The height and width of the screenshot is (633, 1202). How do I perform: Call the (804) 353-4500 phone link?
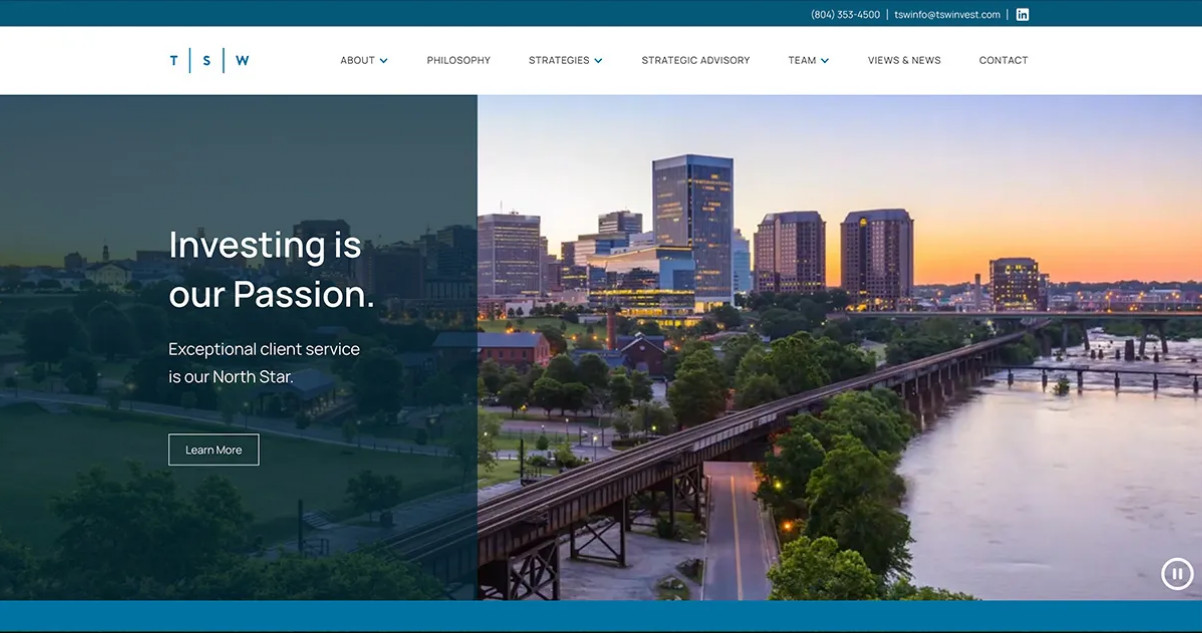846,15
